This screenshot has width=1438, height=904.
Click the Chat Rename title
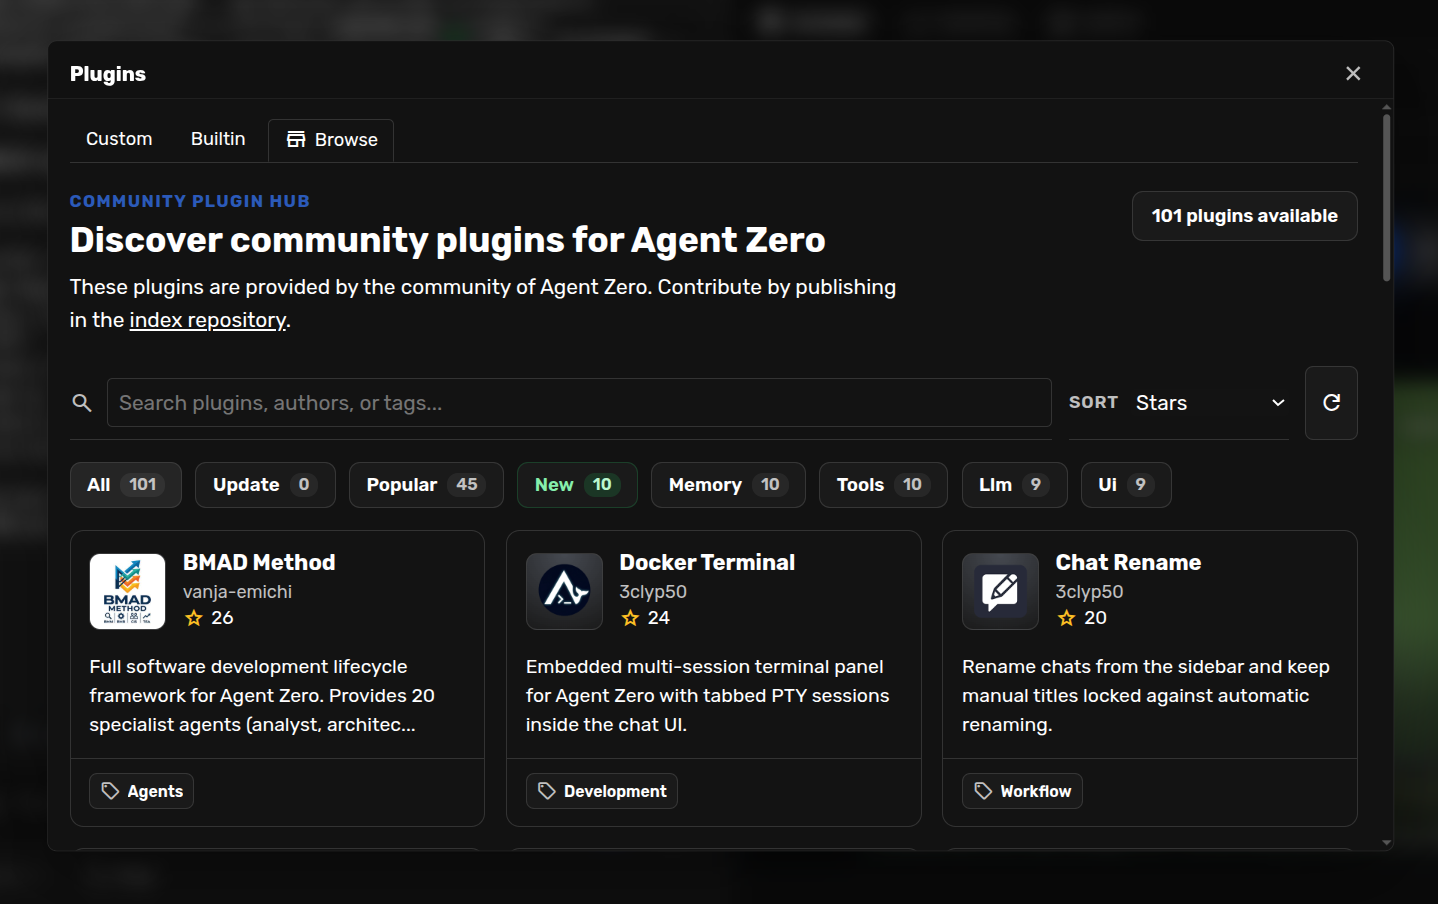point(1128,562)
